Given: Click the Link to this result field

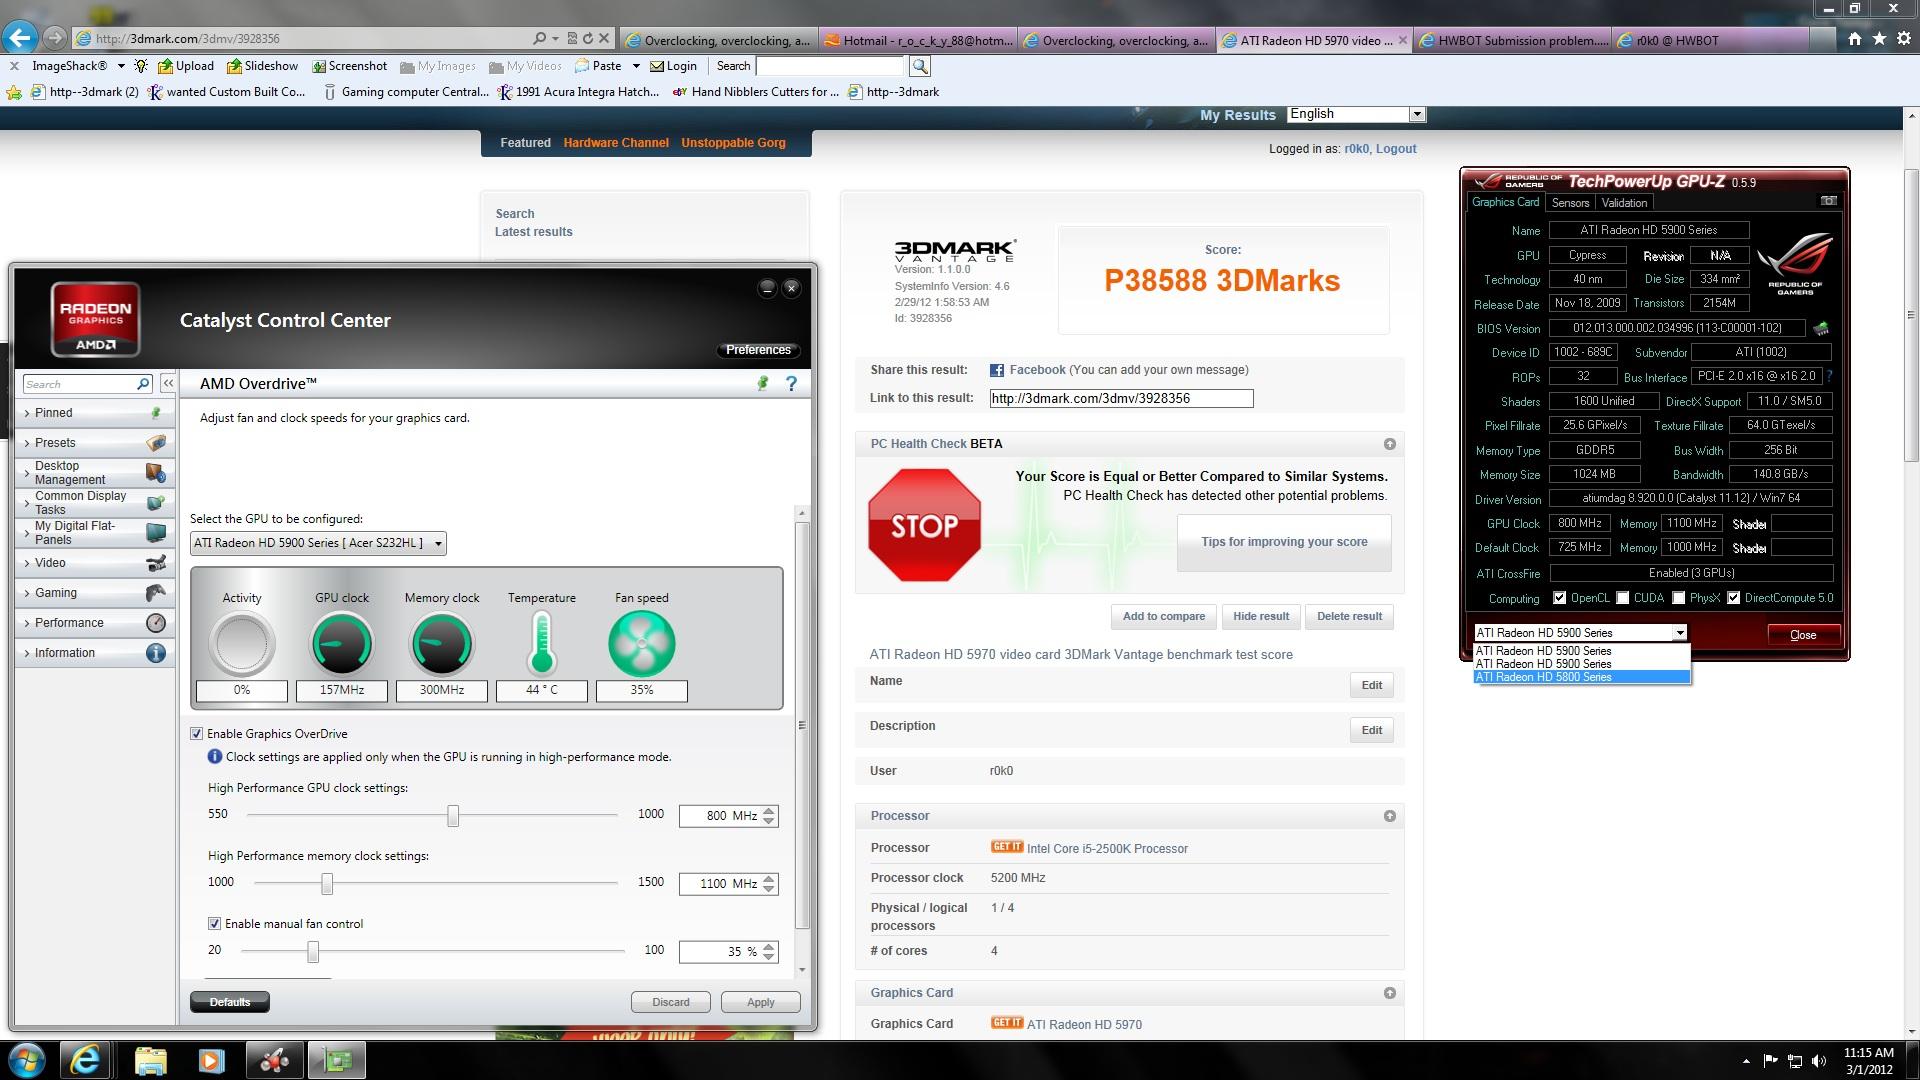Looking at the screenshot, I should 1121,398.
